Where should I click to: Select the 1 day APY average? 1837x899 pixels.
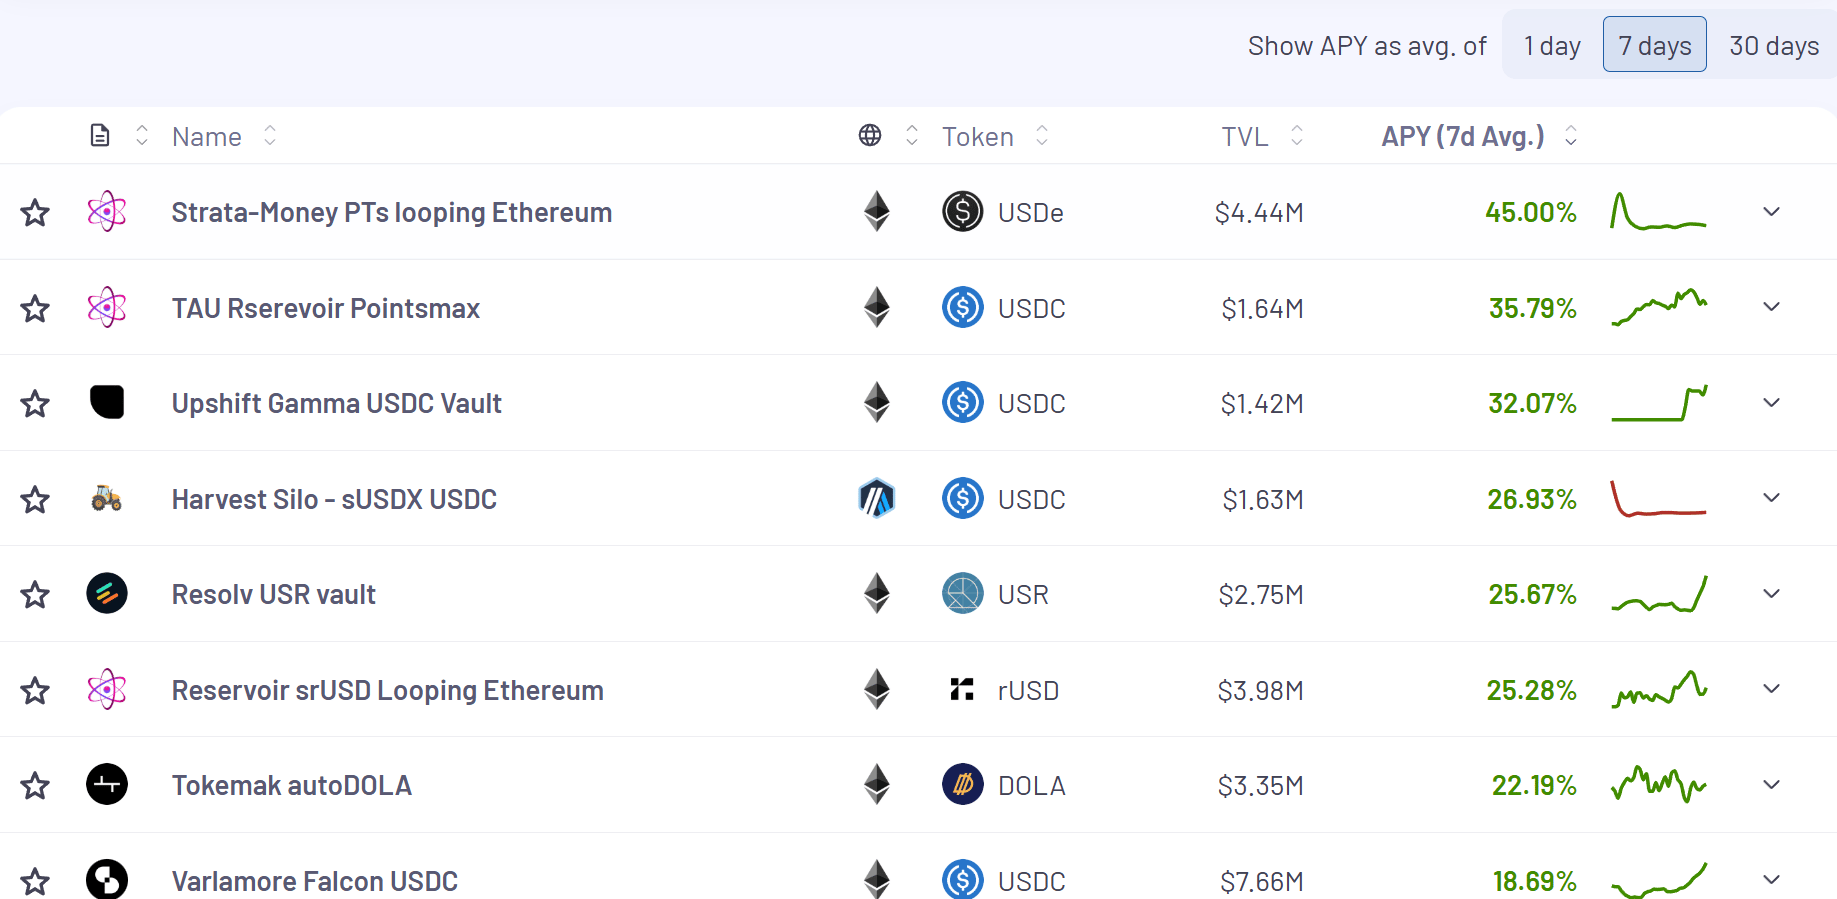[x=1551, y=46]
